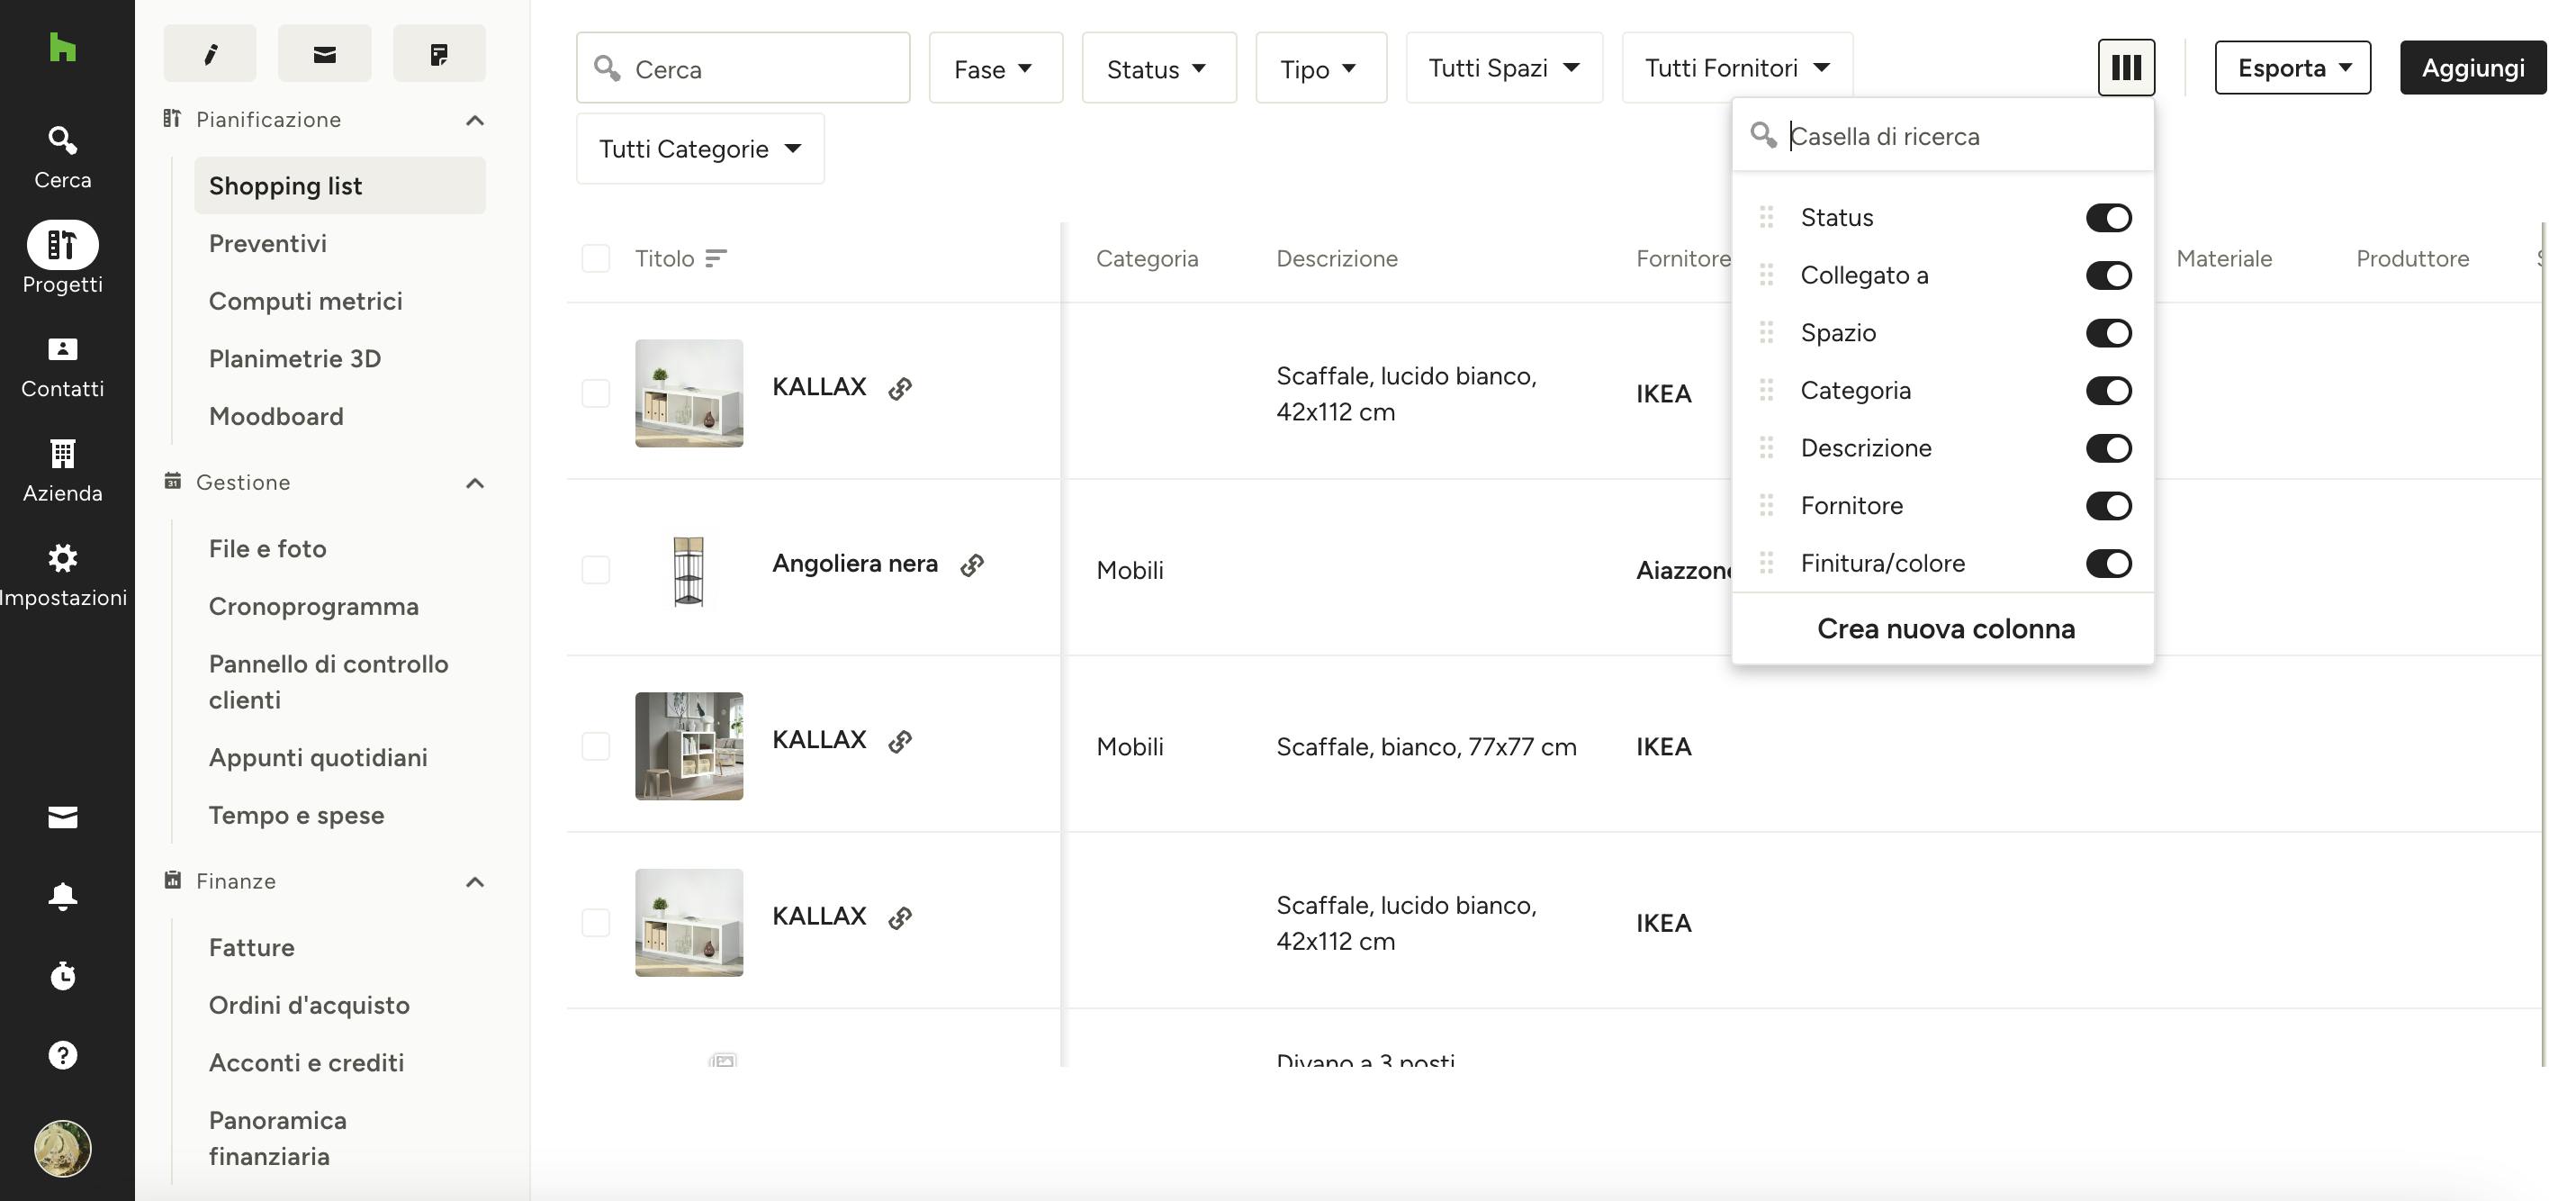Collapse the Pianificazione section
This screenshot has height=1201, width=2576.
[475, 120]
